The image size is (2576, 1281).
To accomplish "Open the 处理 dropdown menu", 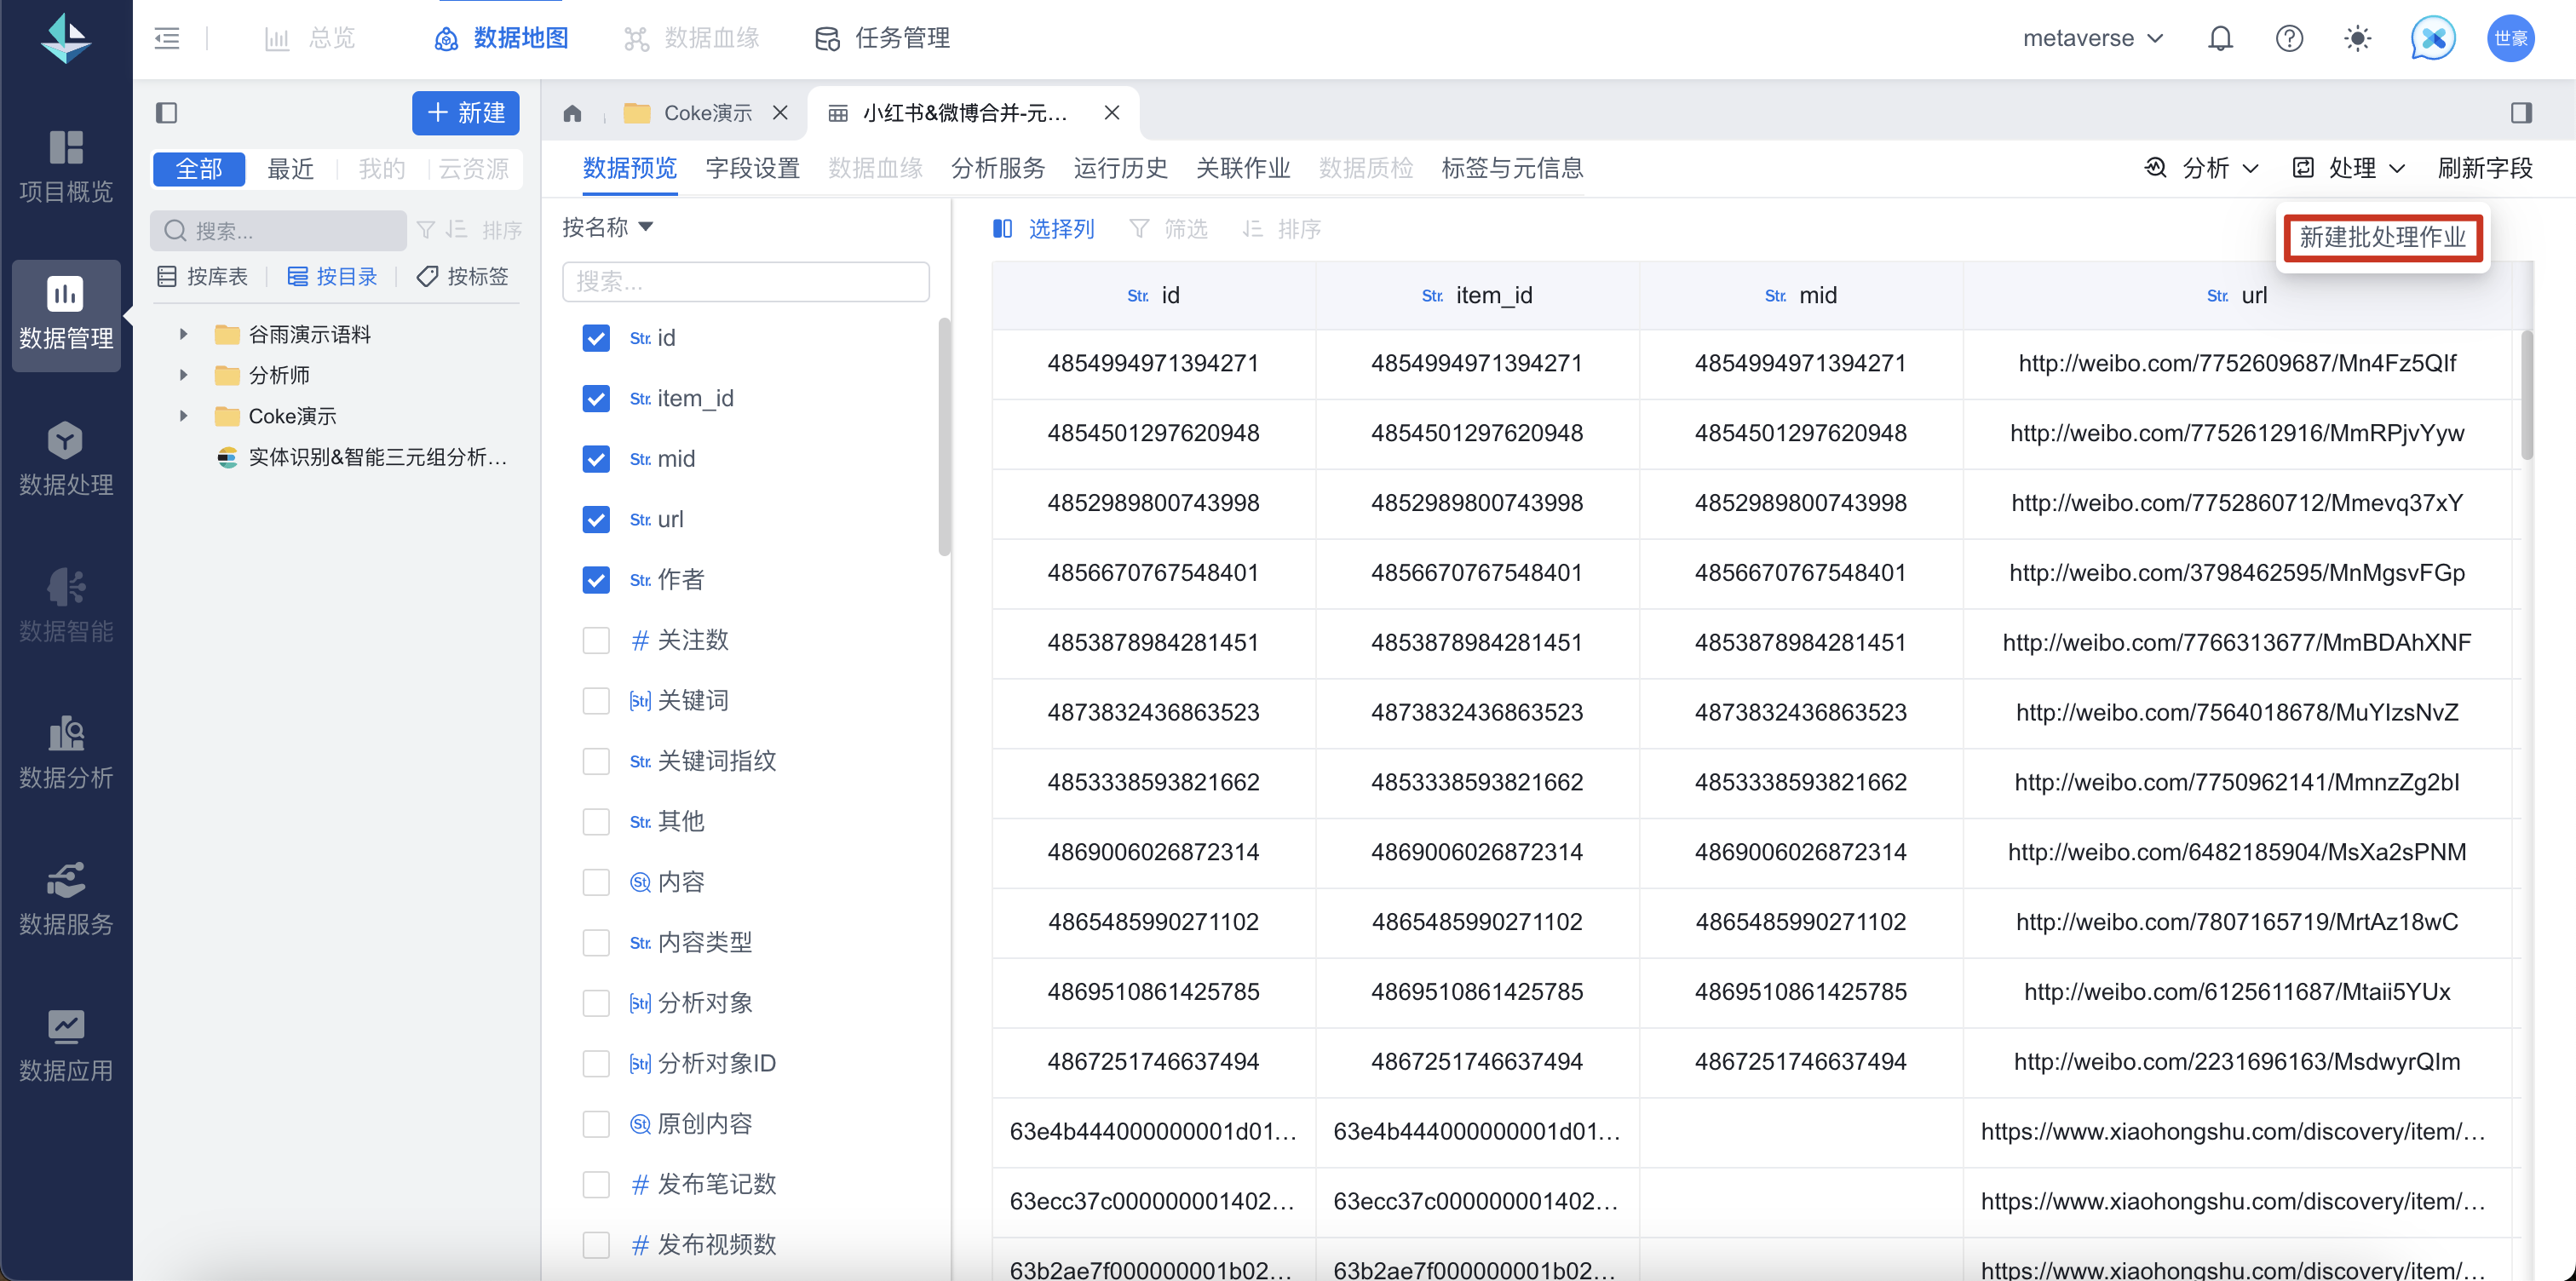I will point(2349,168).
